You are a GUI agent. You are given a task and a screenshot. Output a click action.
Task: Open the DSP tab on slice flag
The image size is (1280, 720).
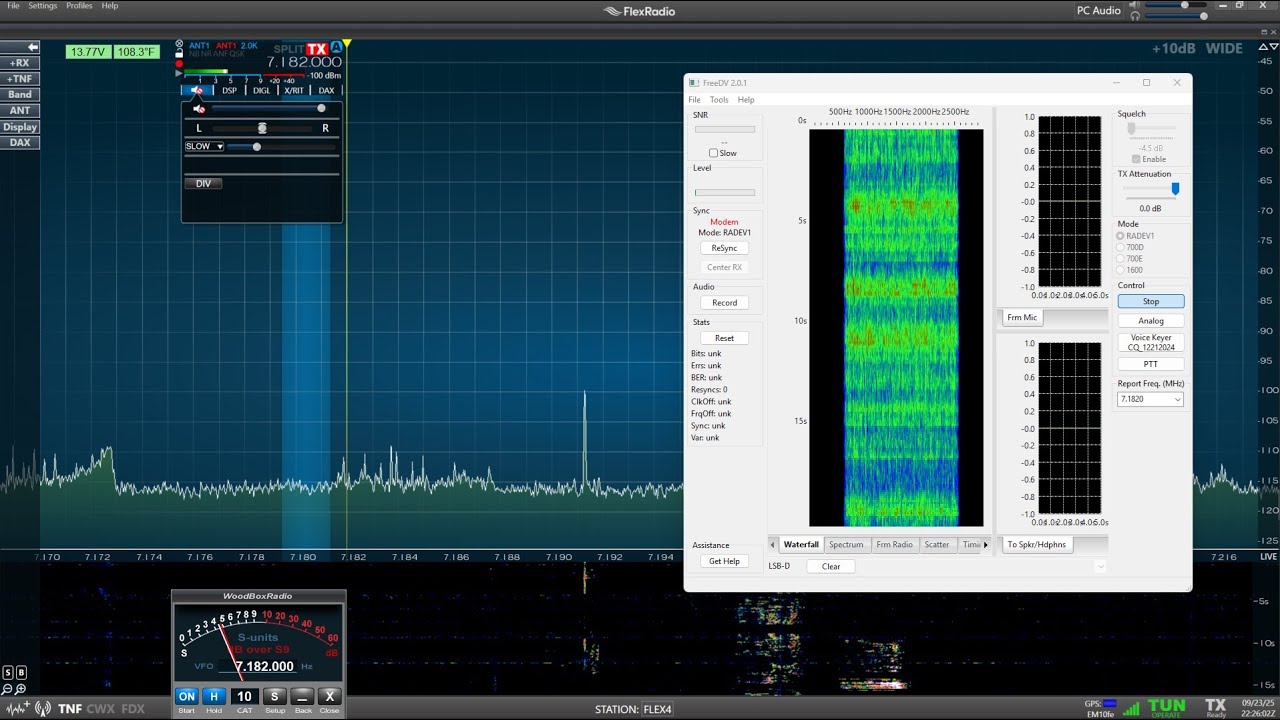click(x=229, y=90)
